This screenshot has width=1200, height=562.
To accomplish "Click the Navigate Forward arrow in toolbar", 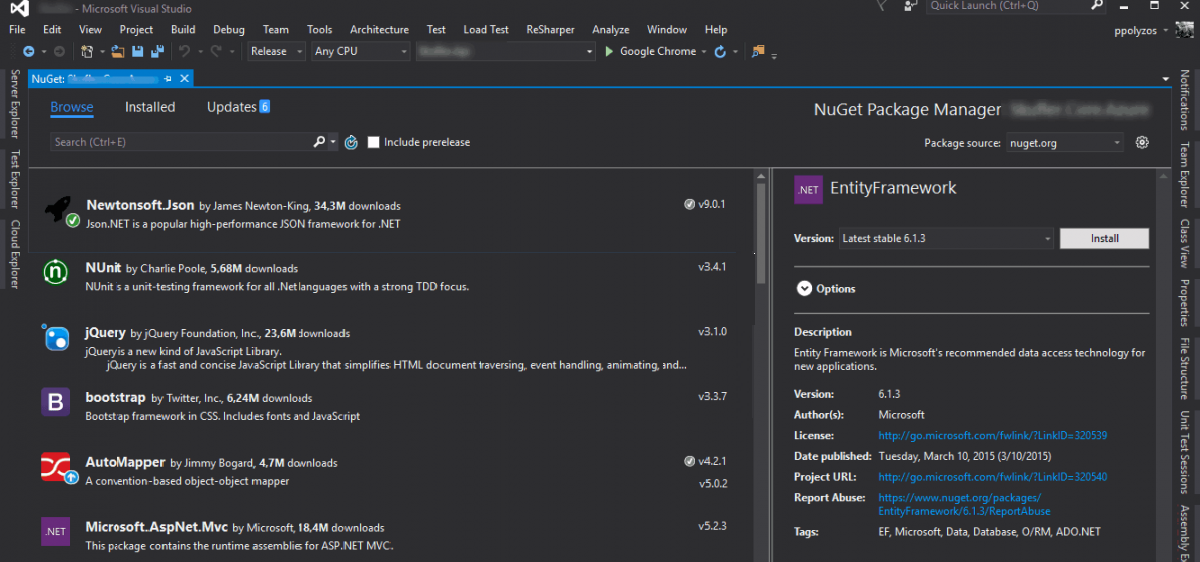I will (59, 51).
